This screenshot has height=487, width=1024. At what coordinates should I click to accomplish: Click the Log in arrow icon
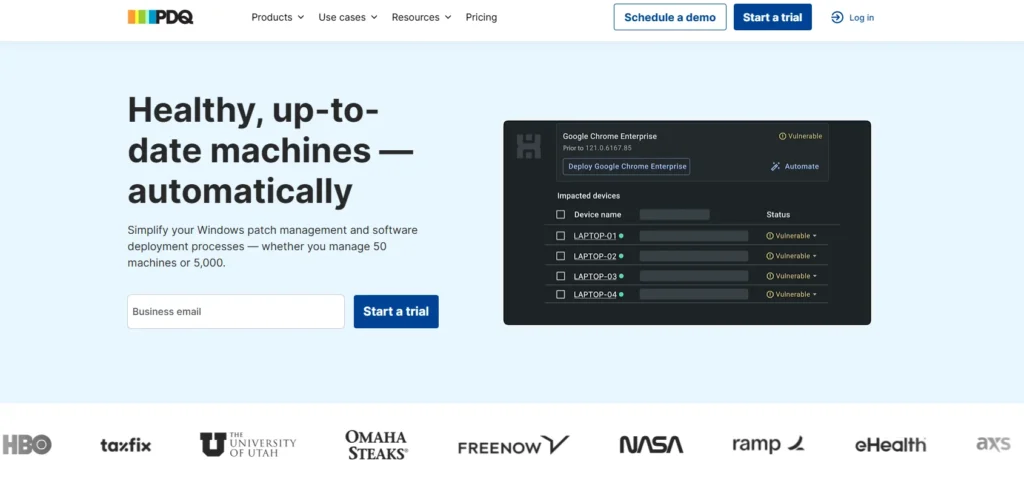click(837, 18)
